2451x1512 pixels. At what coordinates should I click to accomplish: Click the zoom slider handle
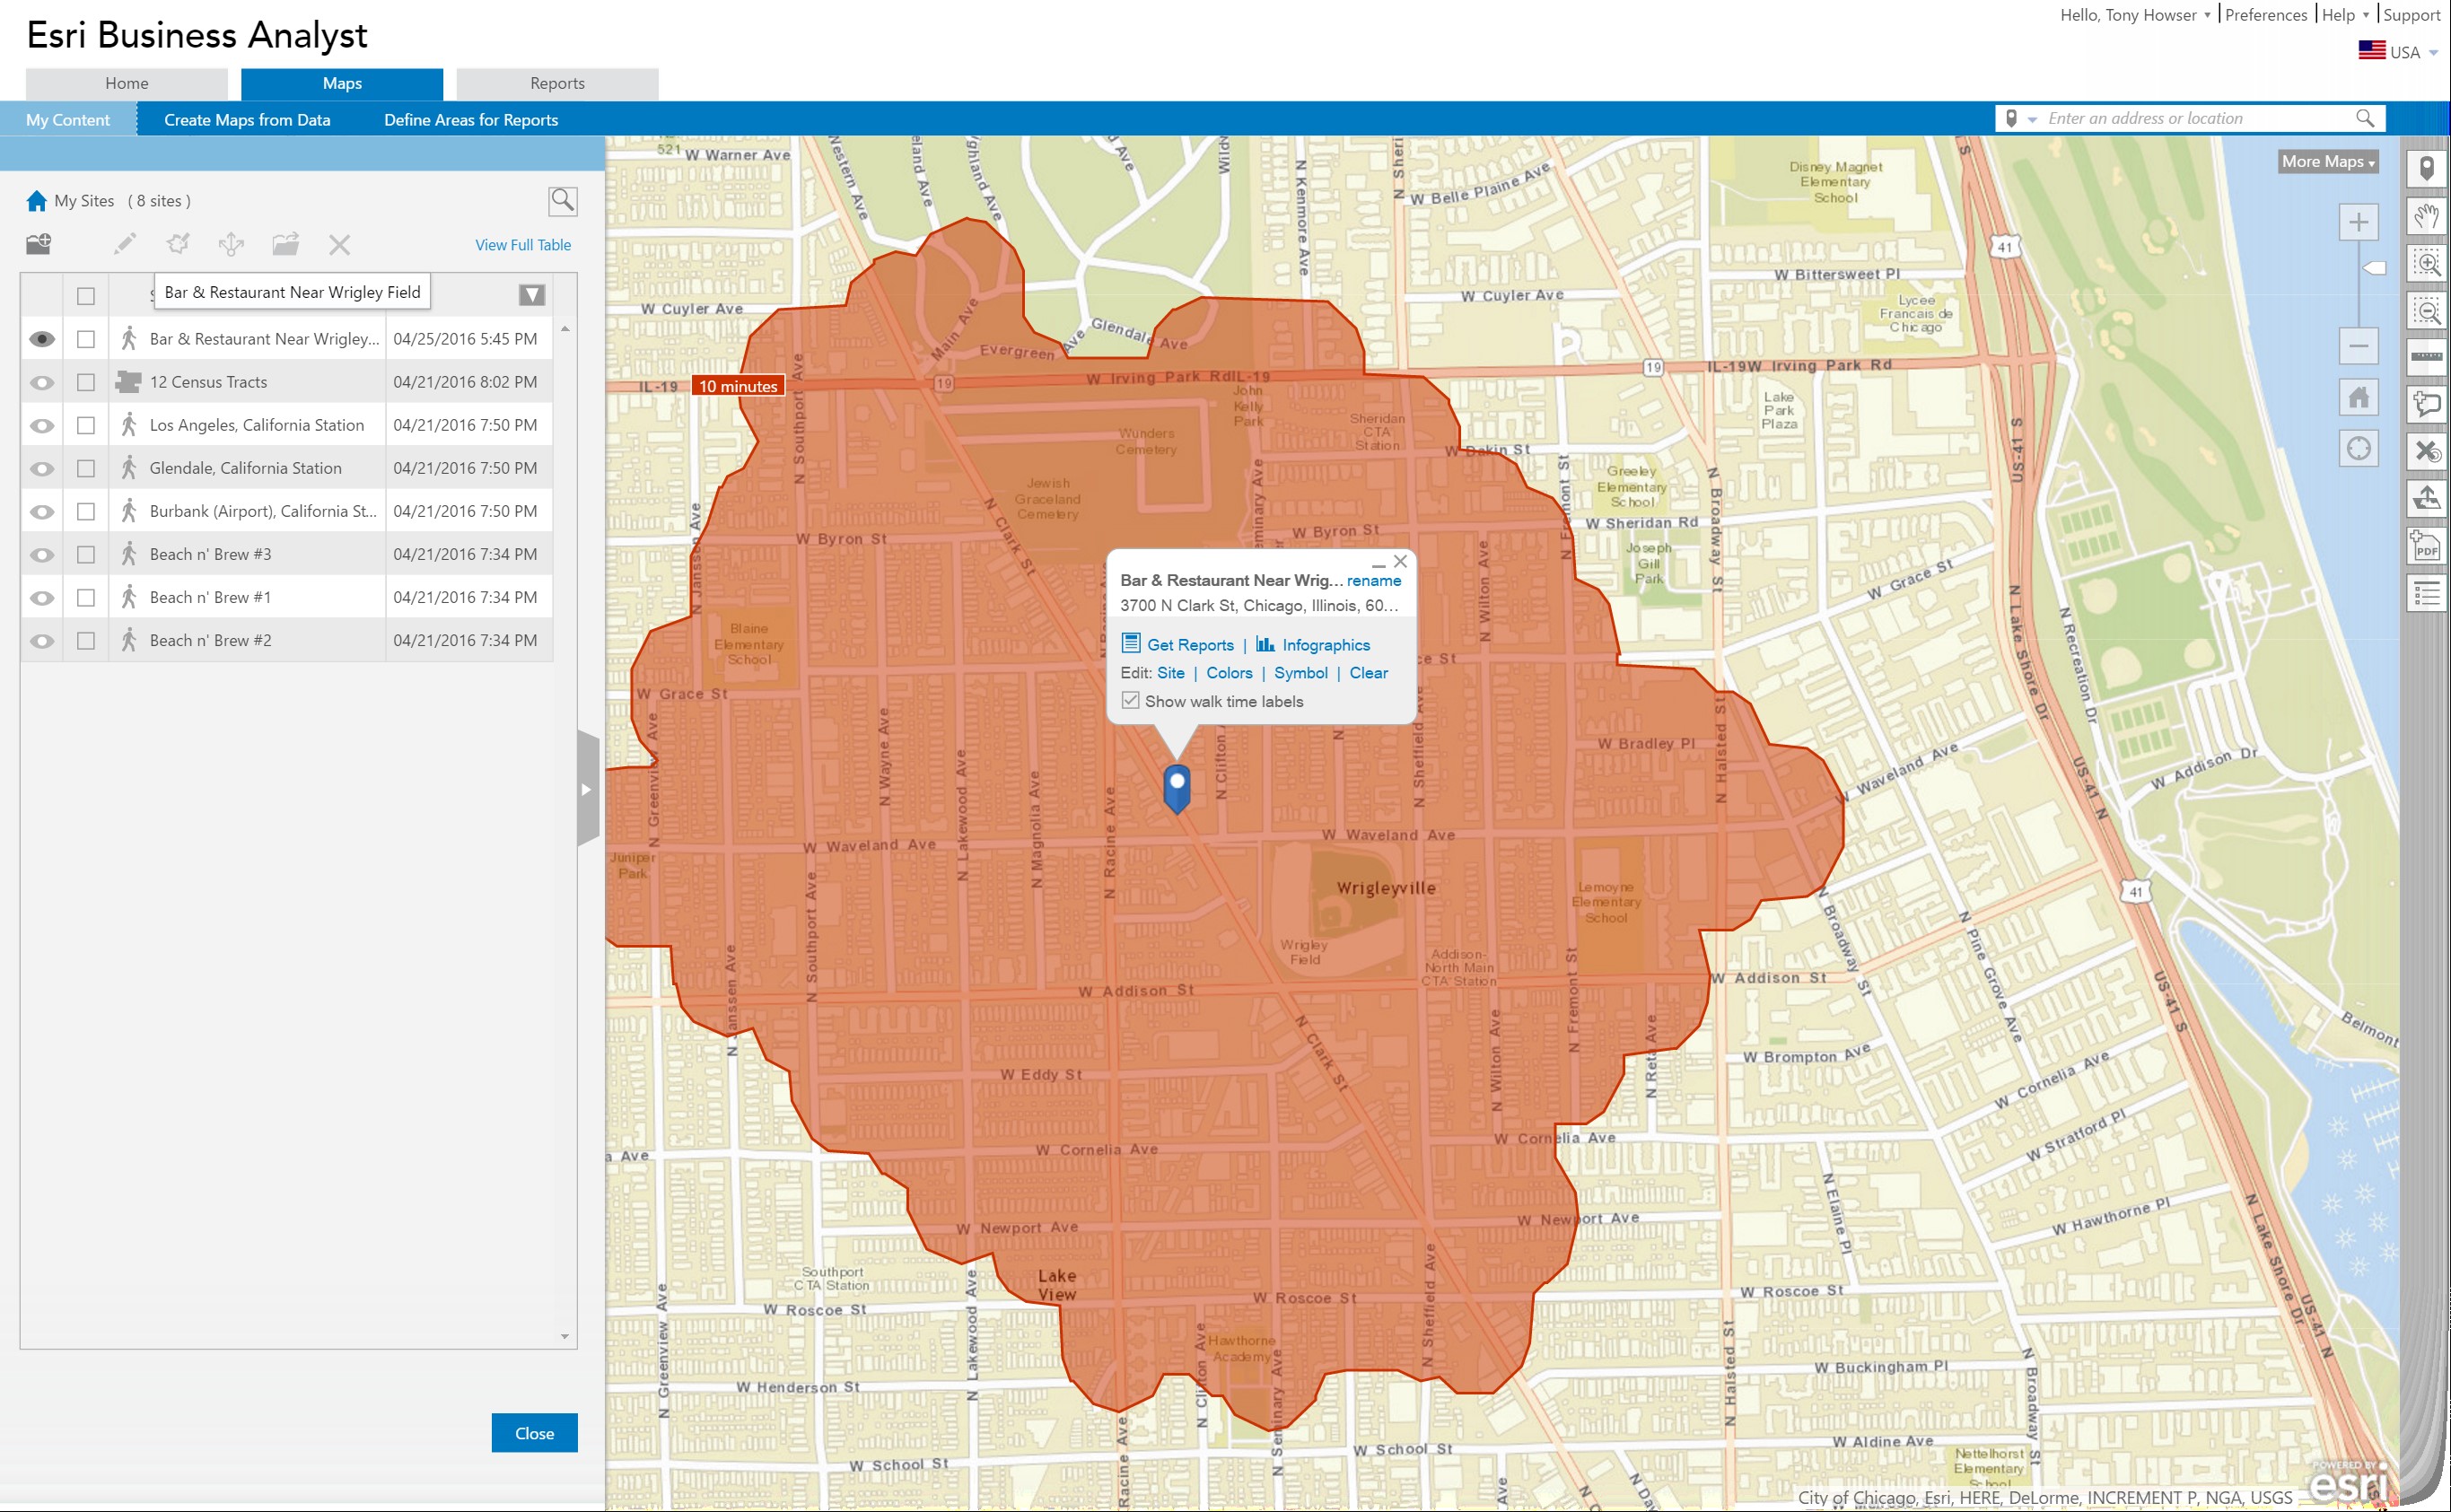coord(2374,268)
